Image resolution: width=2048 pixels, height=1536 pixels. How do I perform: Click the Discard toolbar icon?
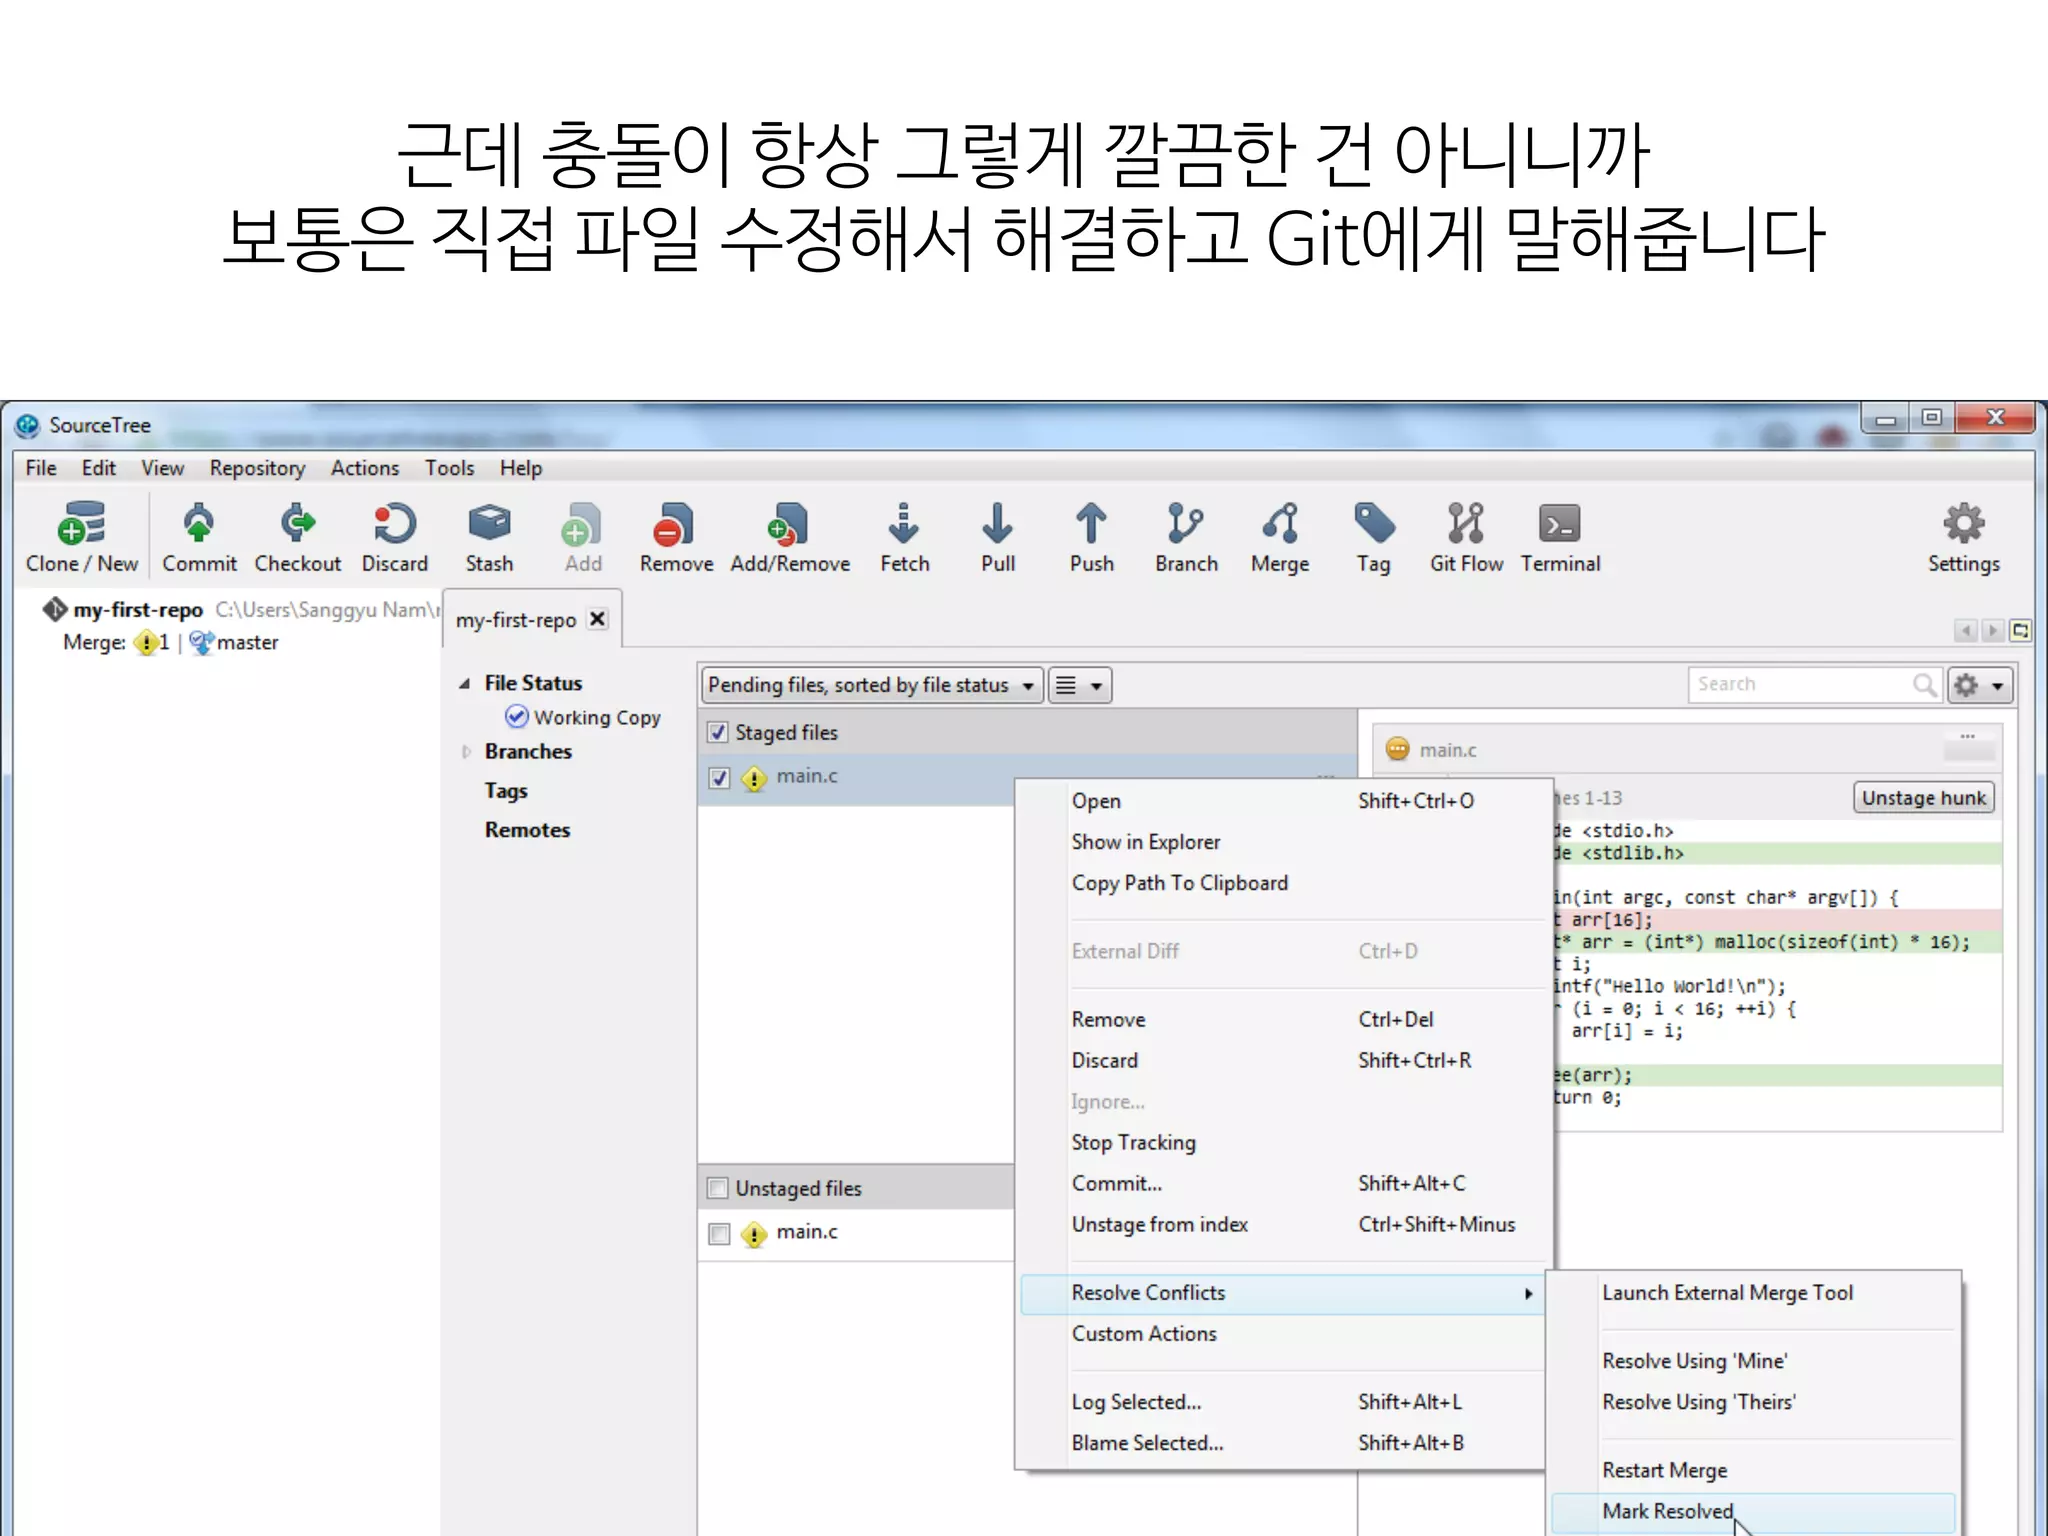point(394,524)
